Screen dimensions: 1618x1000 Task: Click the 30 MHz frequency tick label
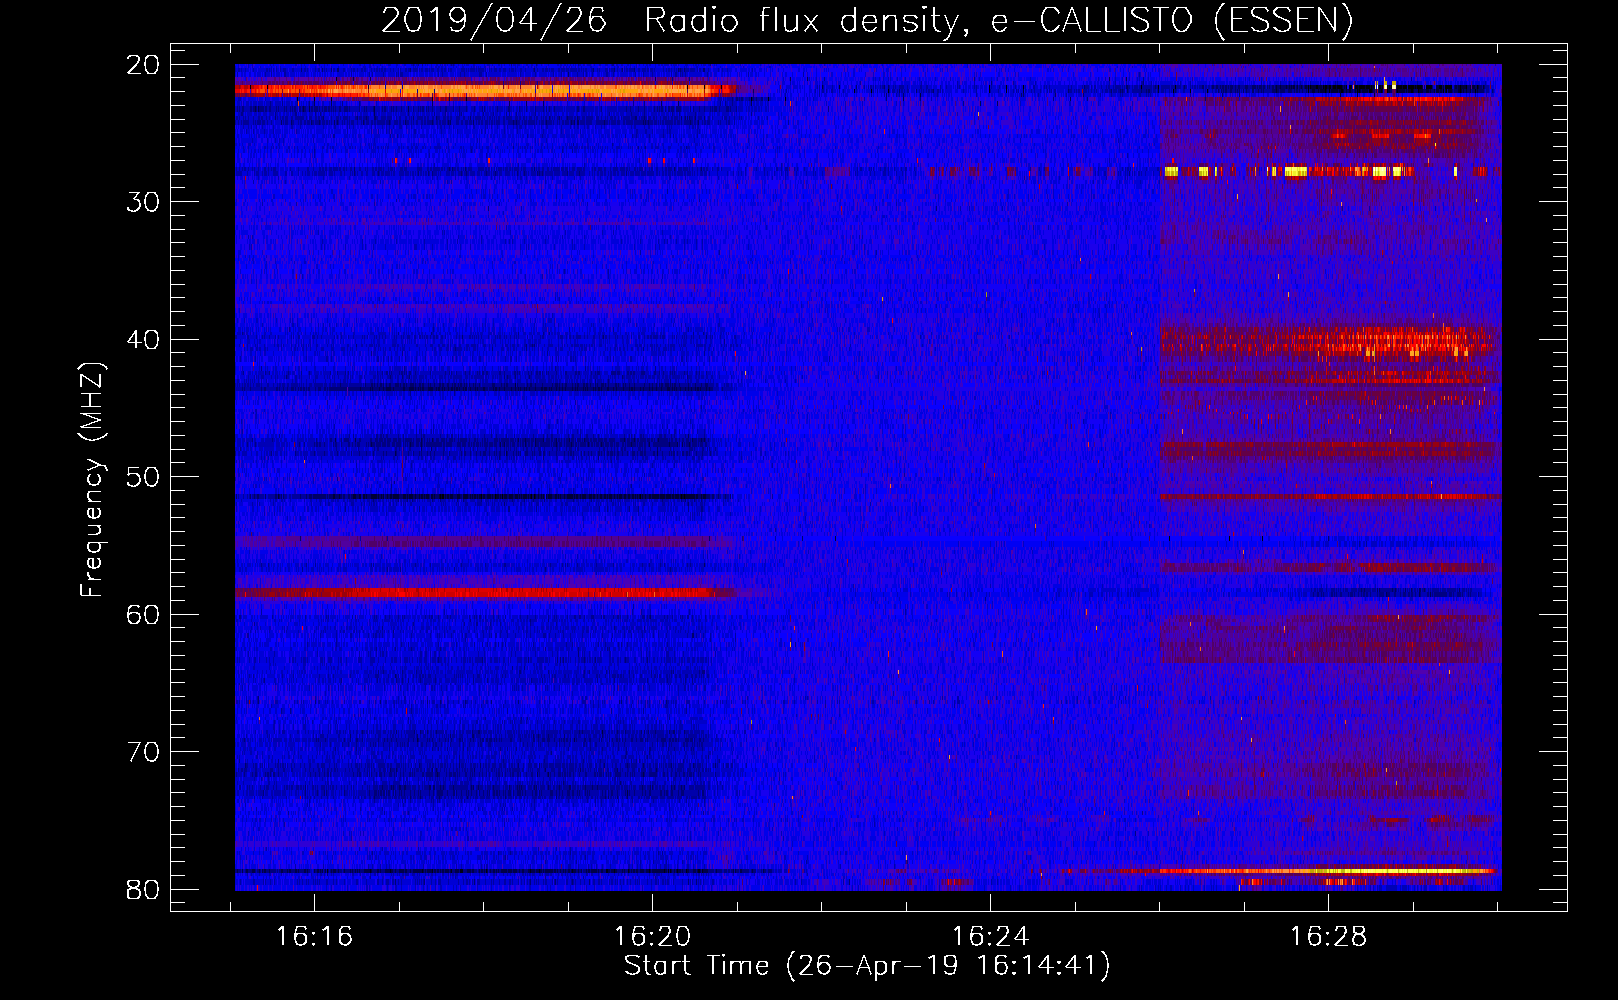[x=143, y=202]
